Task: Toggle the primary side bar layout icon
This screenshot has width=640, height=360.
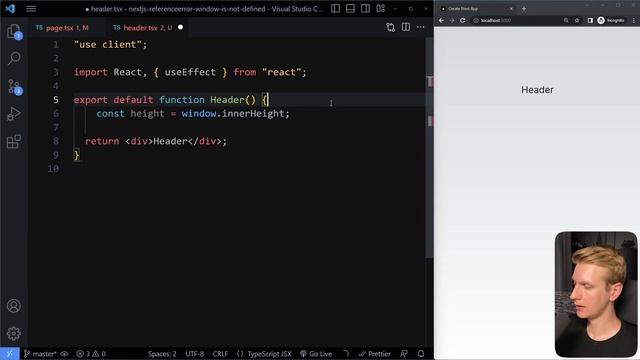Action: [335, 9]
